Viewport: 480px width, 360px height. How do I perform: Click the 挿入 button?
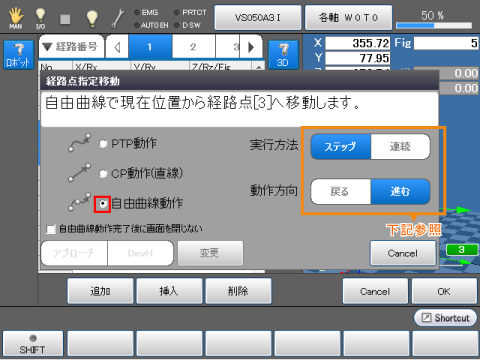click(169, 291)
